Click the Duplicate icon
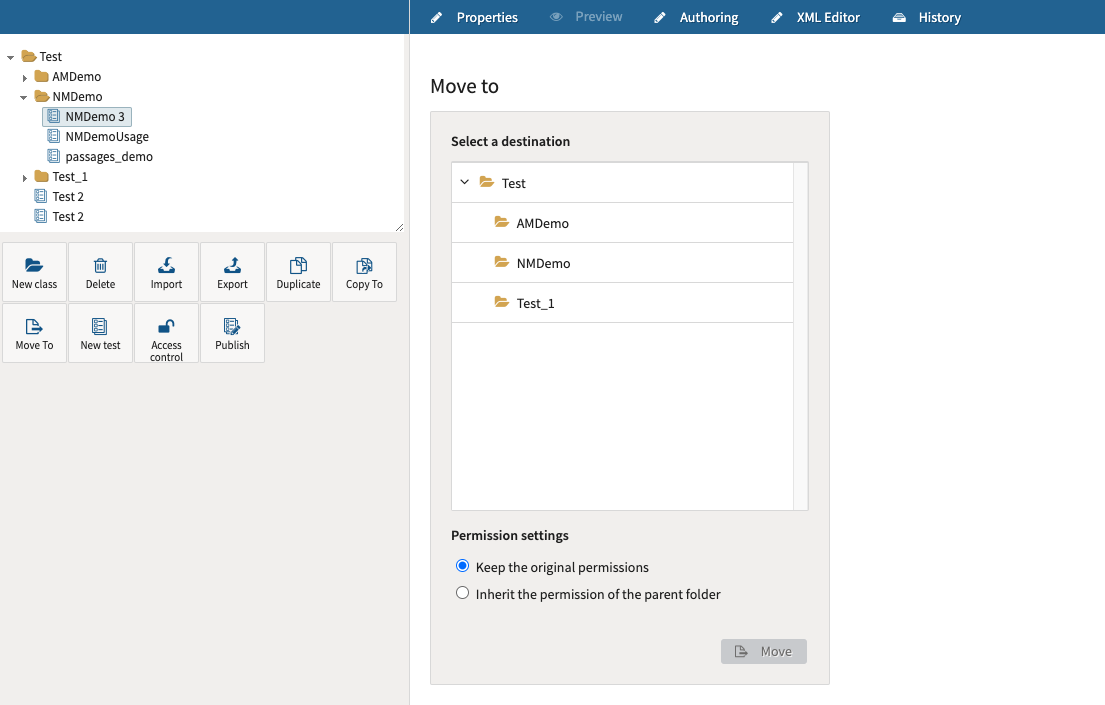The image size is (1105, 705). pyautogui.click(x=298, y=271)
